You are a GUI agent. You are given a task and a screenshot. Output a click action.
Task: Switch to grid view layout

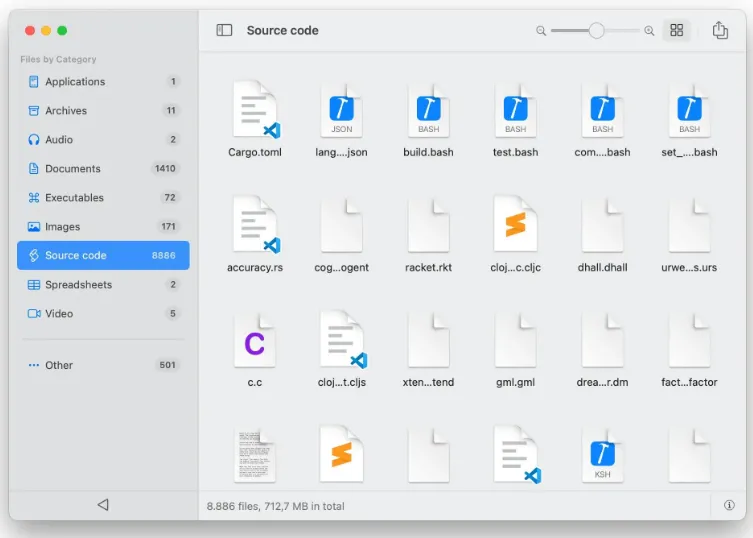677,30
